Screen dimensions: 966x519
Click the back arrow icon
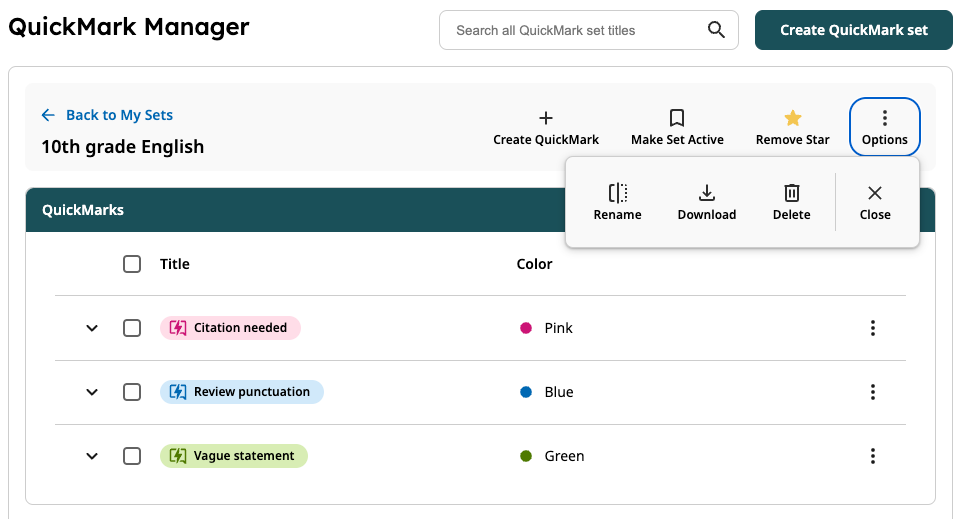(x=48, y=115)
